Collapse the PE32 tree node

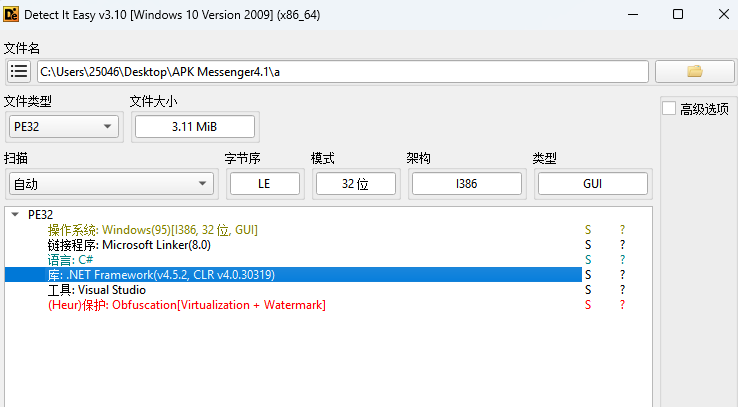(x=15, y=215)
